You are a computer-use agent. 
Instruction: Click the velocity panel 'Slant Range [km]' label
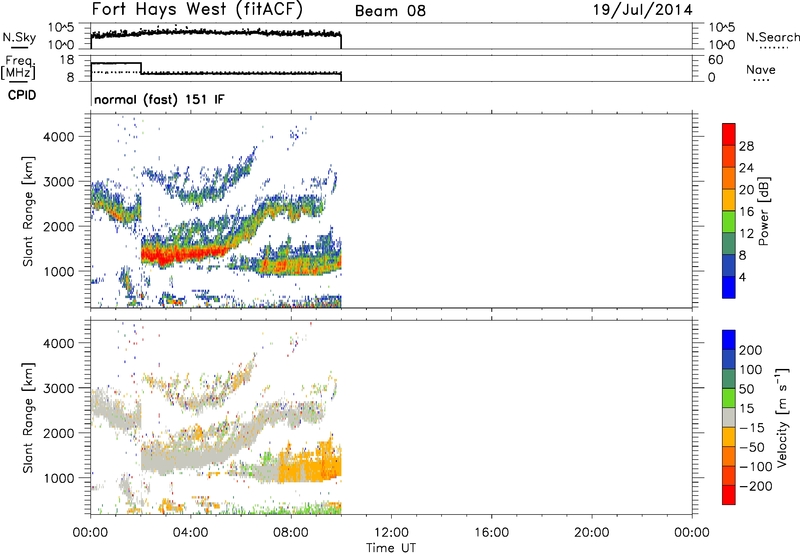[x=28, y=418]
